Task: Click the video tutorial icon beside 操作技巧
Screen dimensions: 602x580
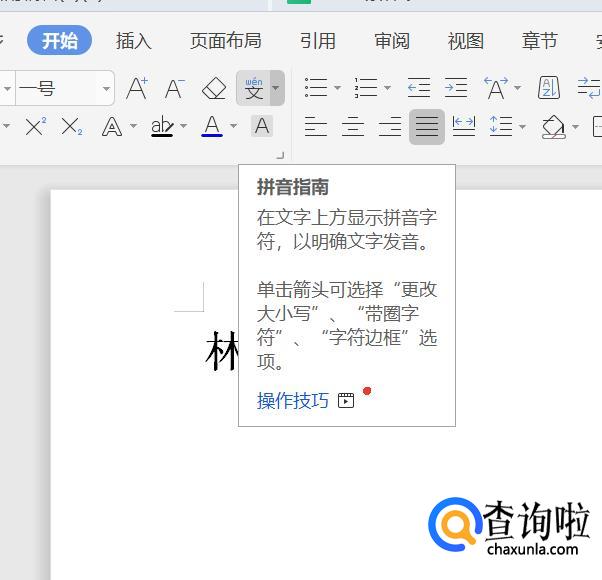Action: pyautogui.click(x=346, y=401)
